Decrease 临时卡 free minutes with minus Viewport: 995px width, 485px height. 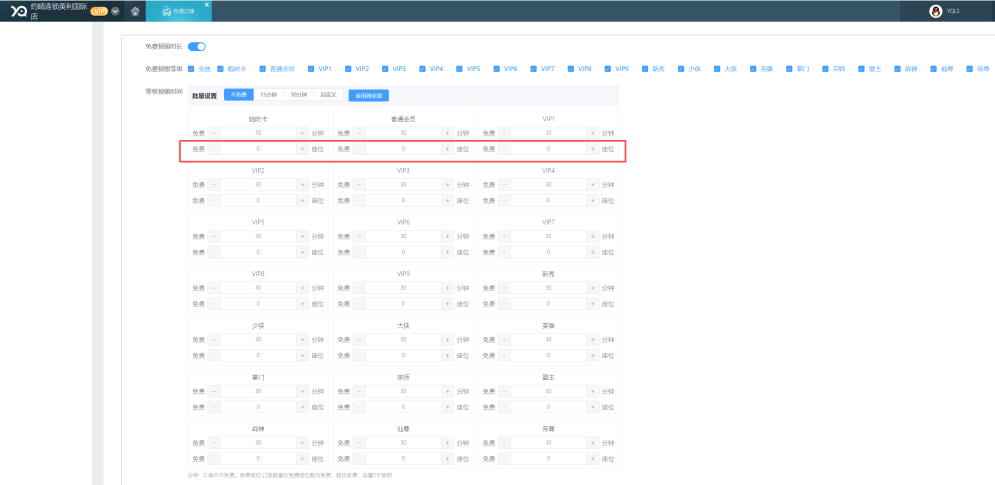coord(213,133)
